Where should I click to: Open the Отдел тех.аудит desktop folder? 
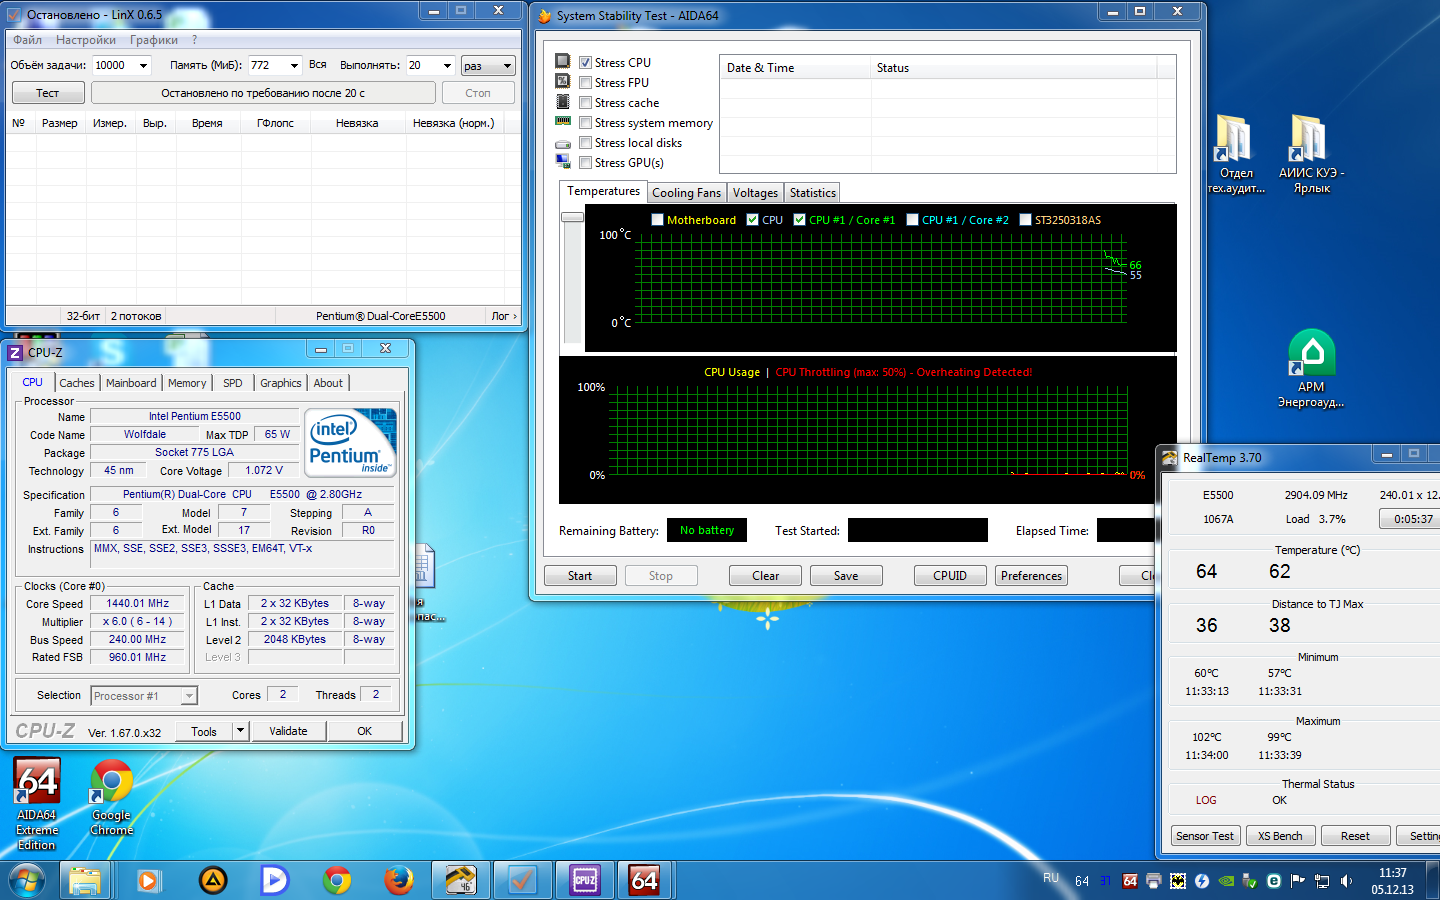coord(1236,154)
